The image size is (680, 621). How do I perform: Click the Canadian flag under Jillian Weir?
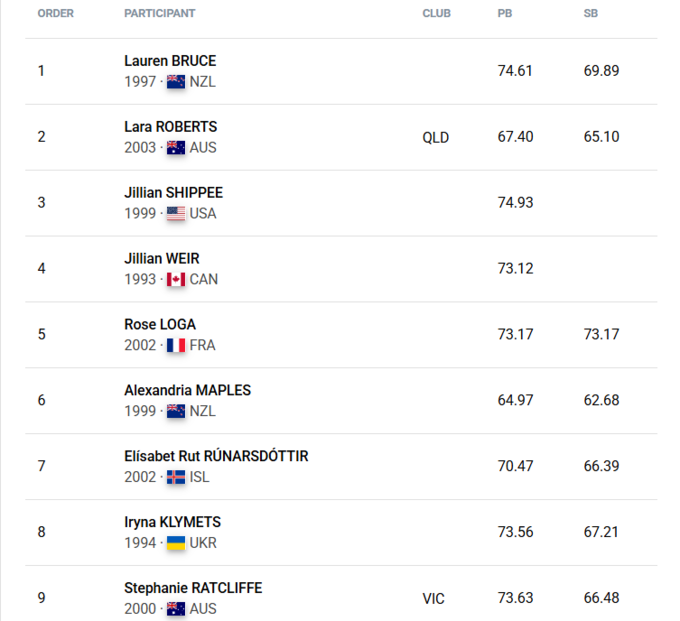[x=176, y=280]
